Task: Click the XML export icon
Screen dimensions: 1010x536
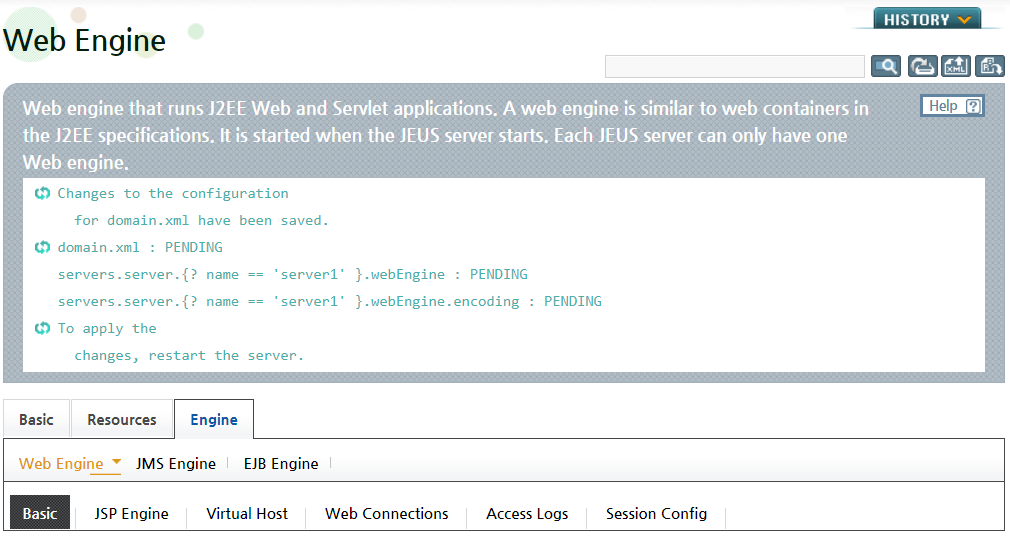Action: pos(956,66)
